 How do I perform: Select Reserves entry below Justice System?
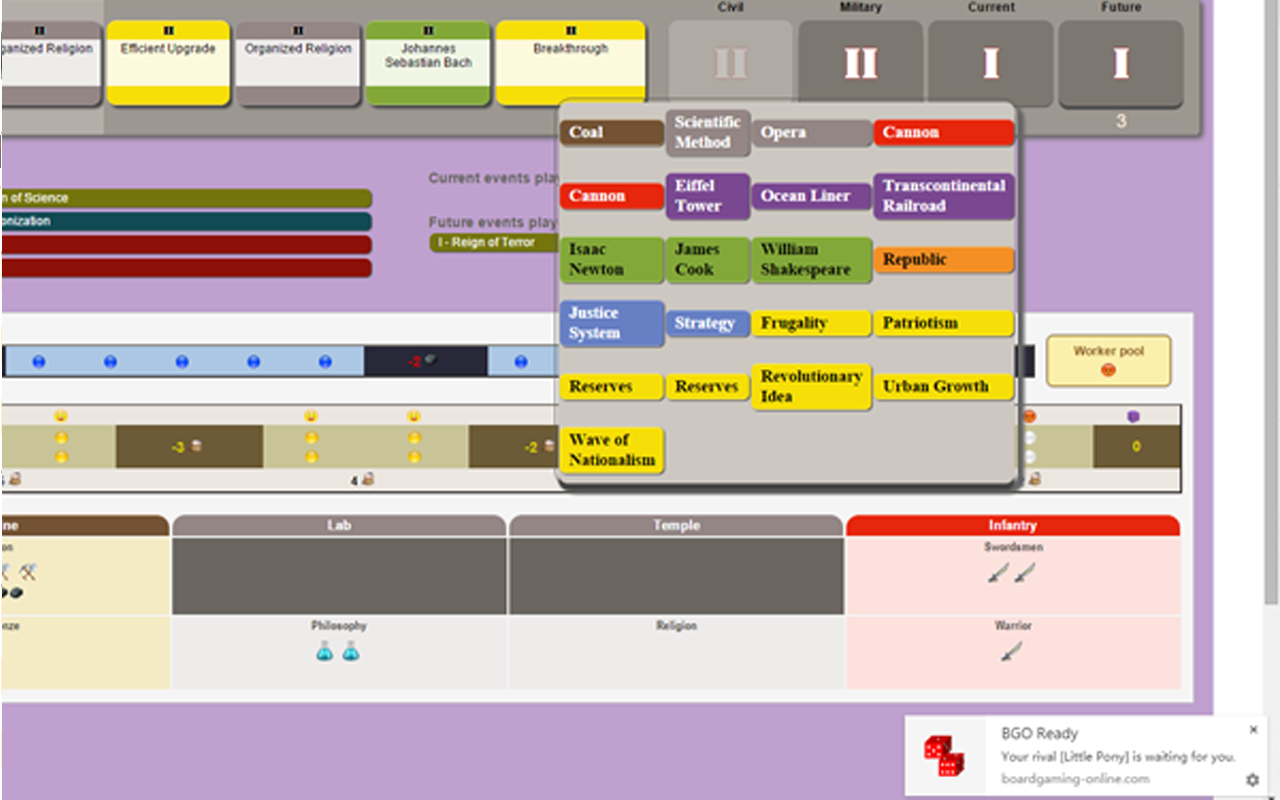point(611,387)
